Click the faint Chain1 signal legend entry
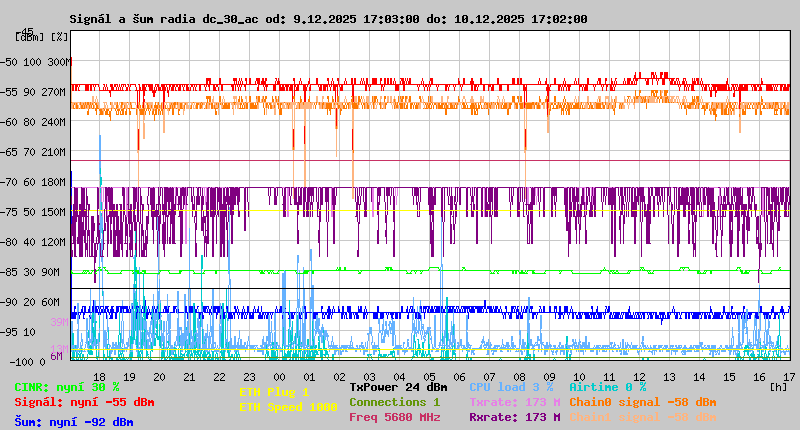The width and height of the screenshot is (800, 430). click(642, 417)
